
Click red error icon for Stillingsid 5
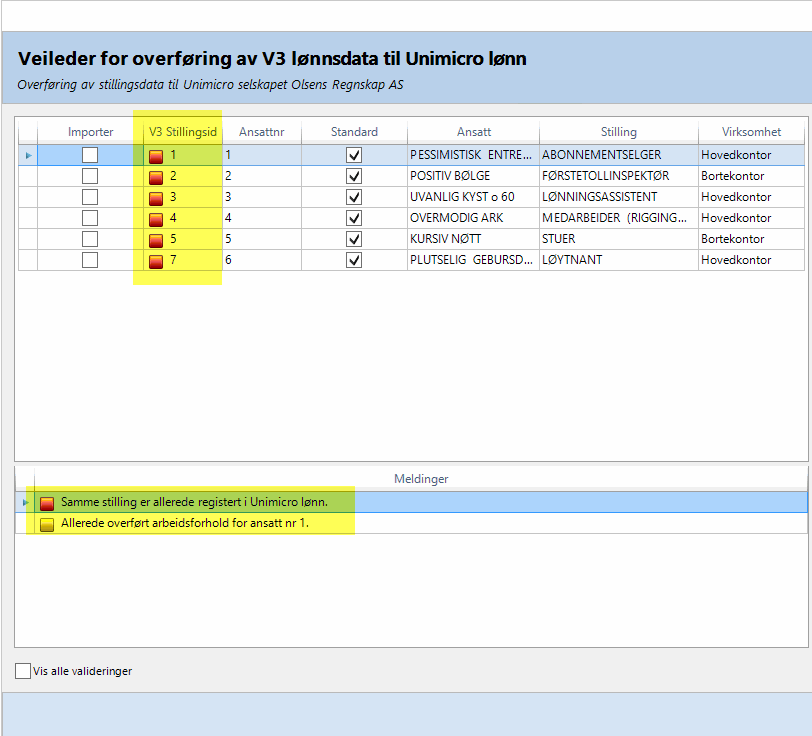pyautogui.click(x=156, y=240)
